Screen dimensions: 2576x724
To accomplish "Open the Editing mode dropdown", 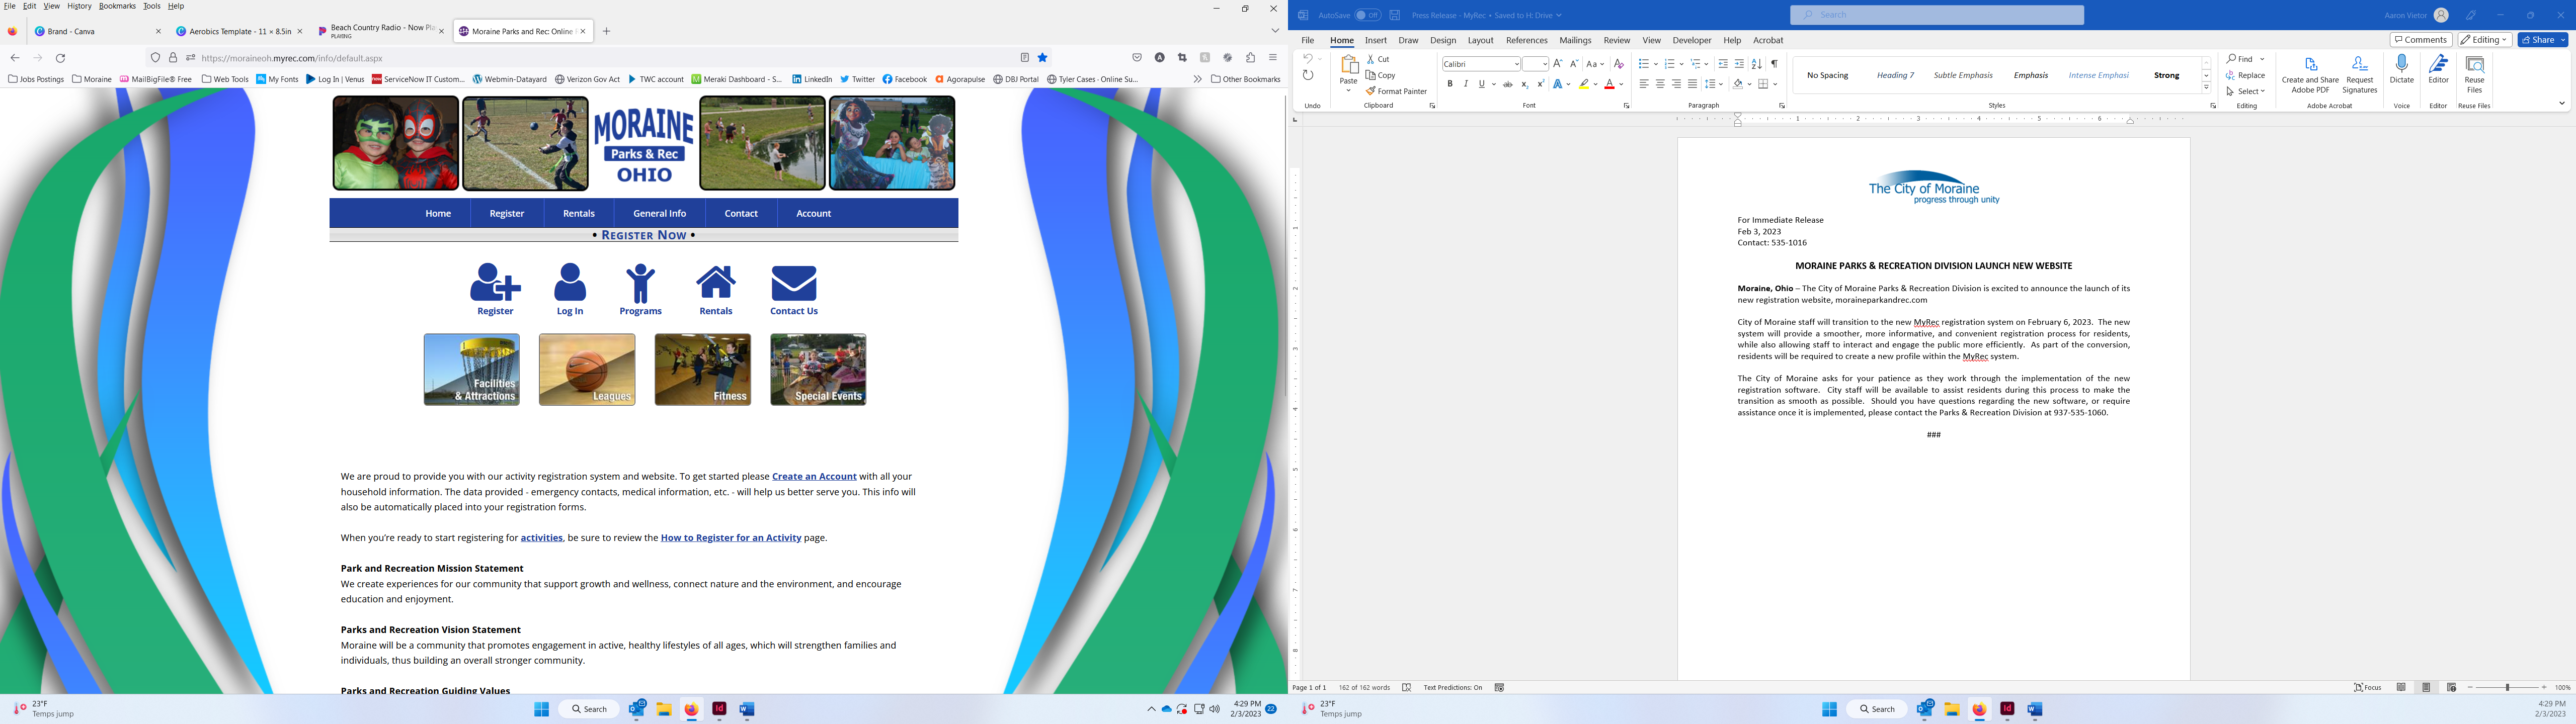I will [2484, 40].
